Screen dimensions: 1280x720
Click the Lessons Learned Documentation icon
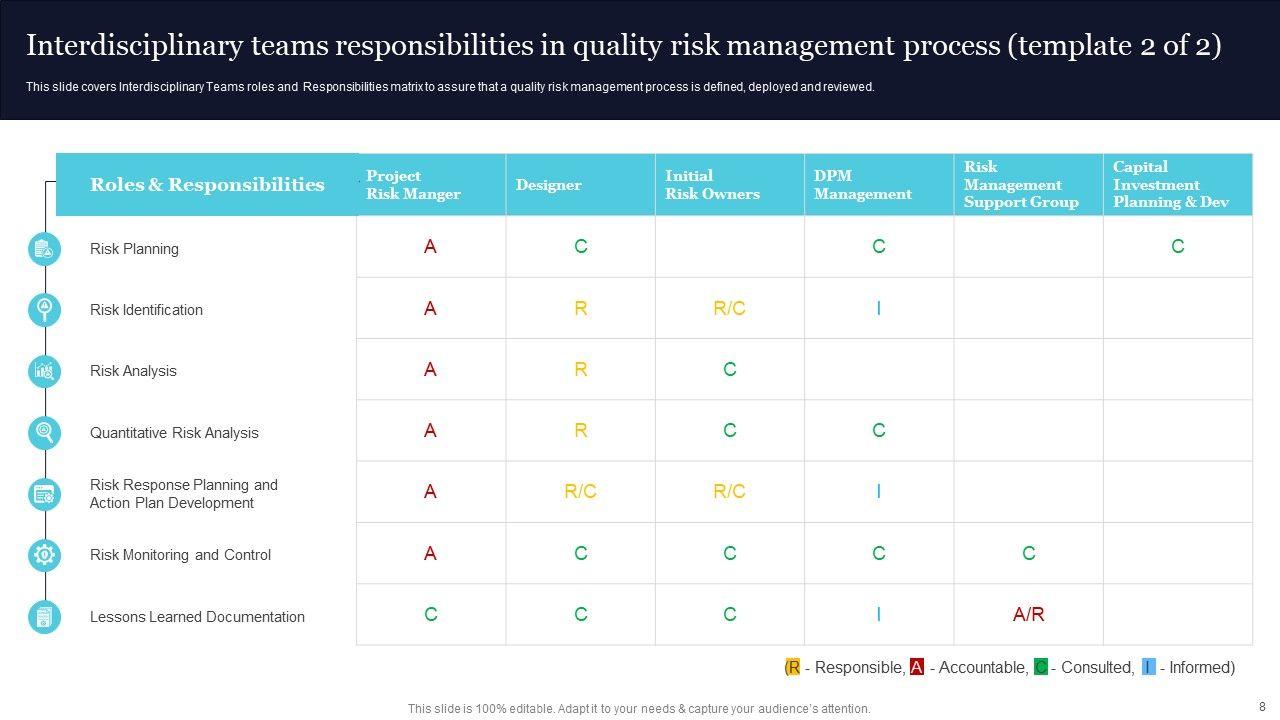(x=44, y=617)
